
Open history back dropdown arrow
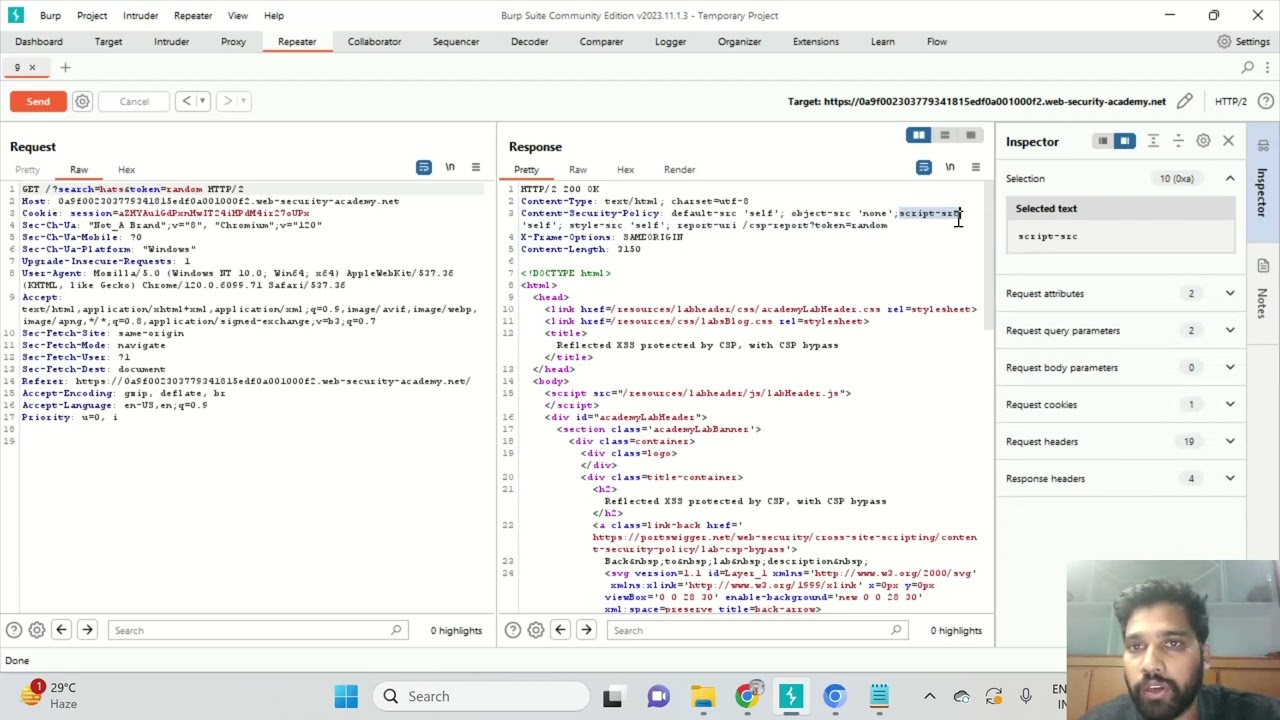tap(202, 101)
